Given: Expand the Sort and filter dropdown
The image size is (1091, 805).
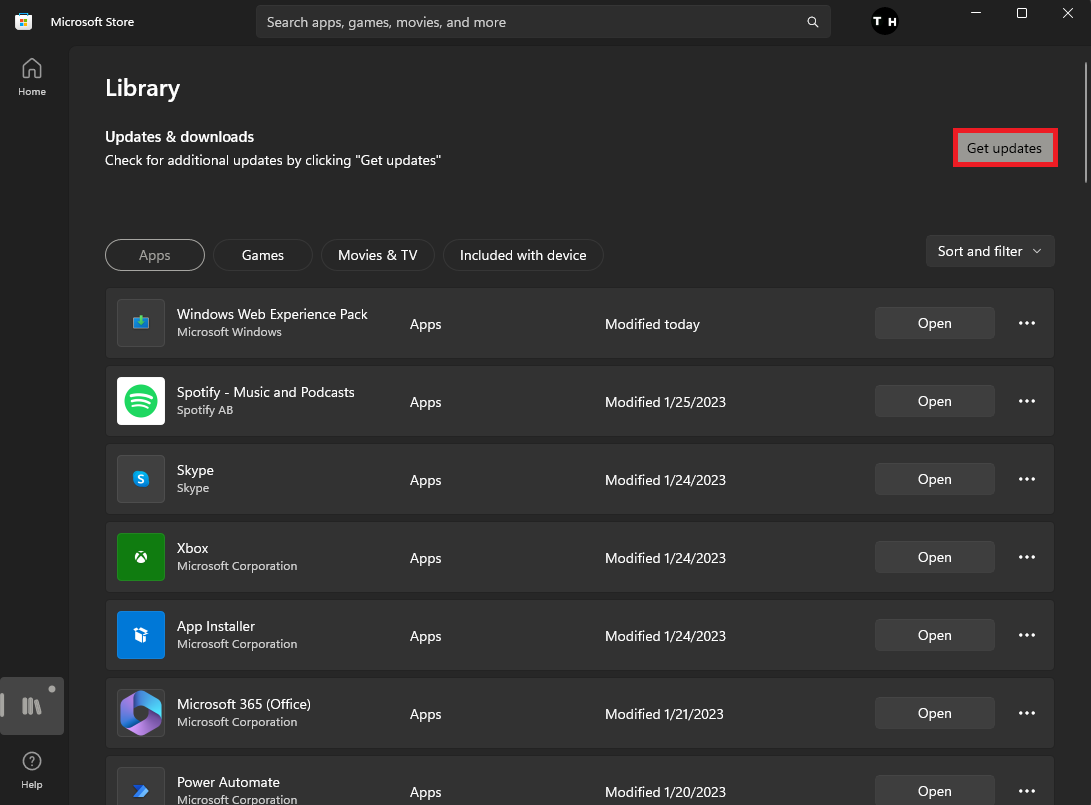Looking at the screenshot, I should tap(990, 251).
